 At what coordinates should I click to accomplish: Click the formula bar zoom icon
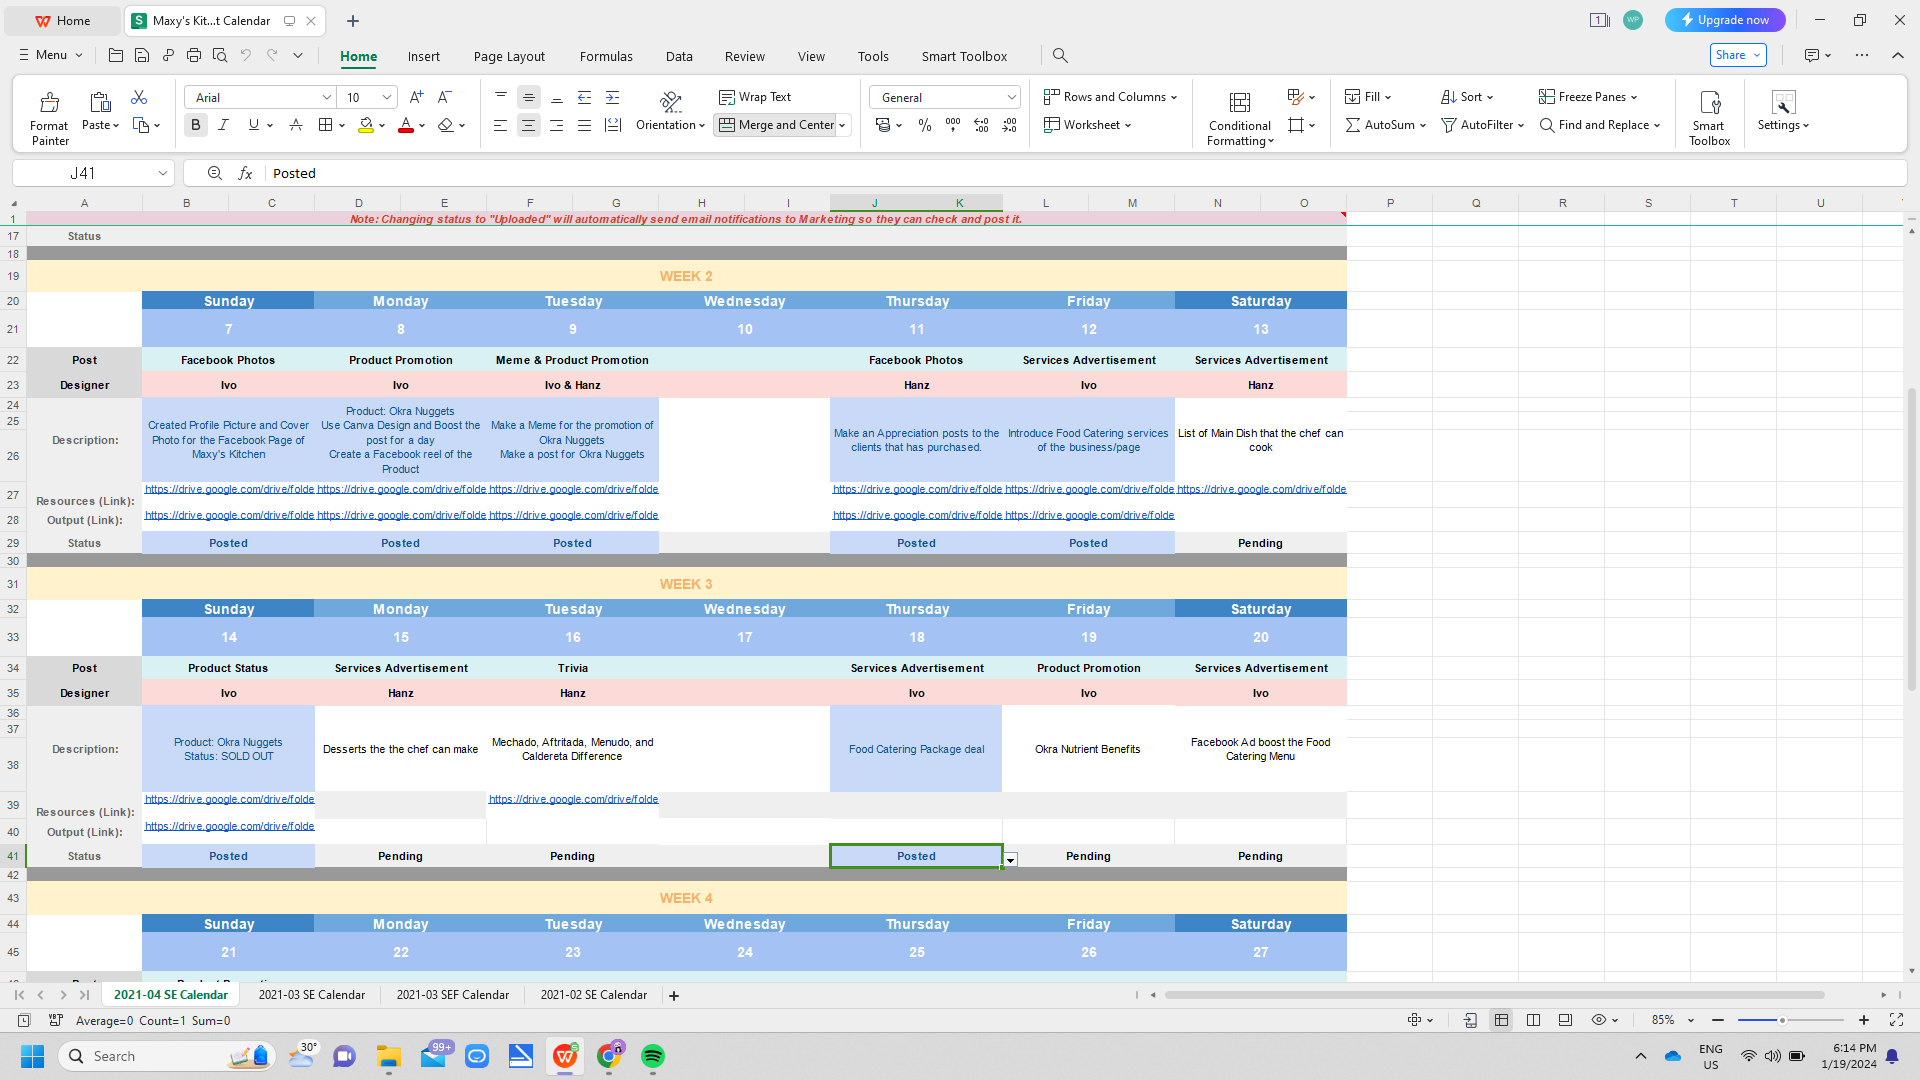click(x=214, y=173)
